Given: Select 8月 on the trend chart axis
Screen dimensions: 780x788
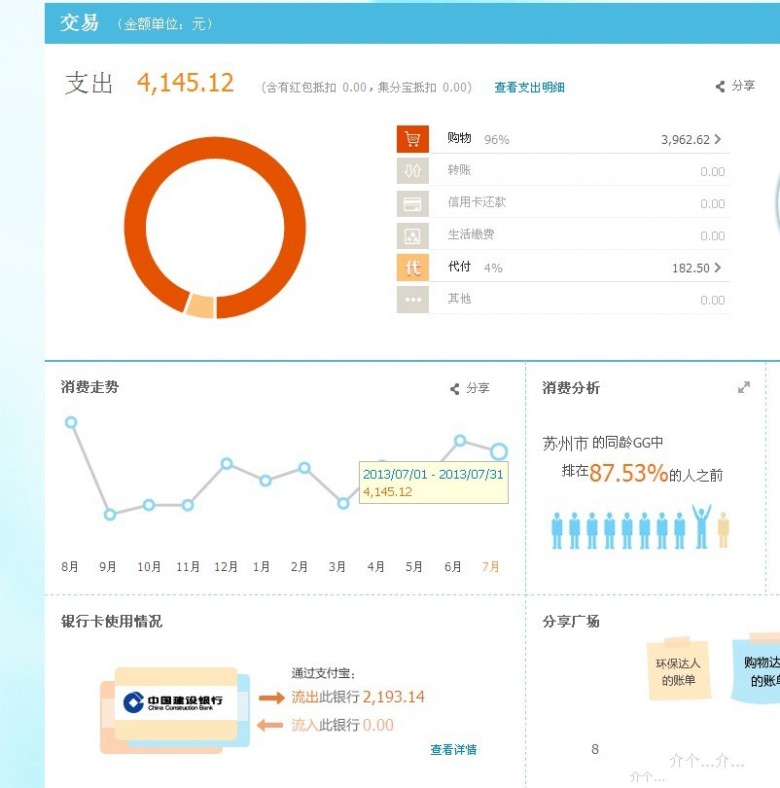Looking at the screenshot, I should pos(70,567).
